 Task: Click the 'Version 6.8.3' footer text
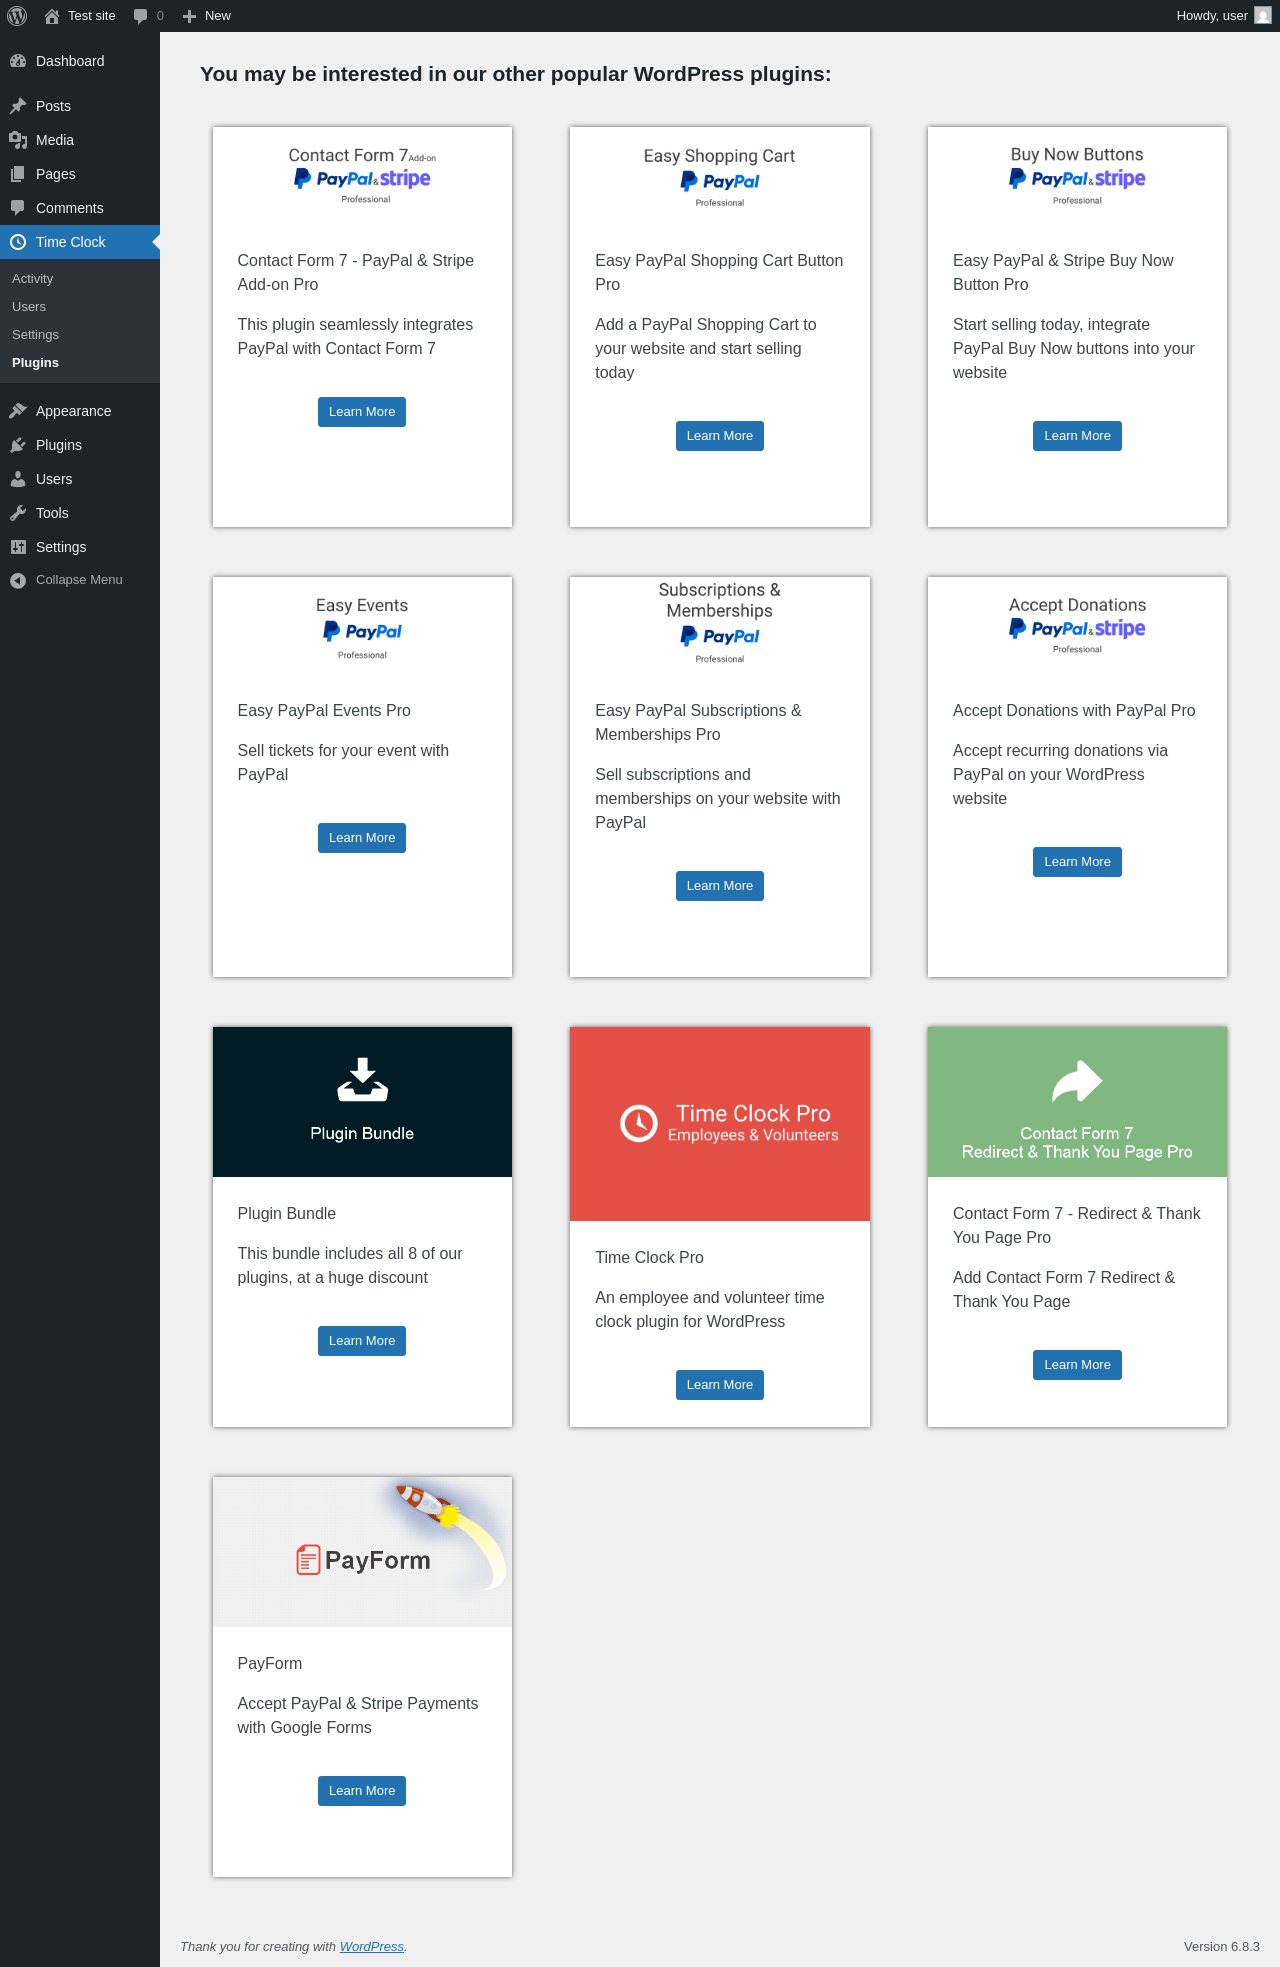(1222, 1946)
